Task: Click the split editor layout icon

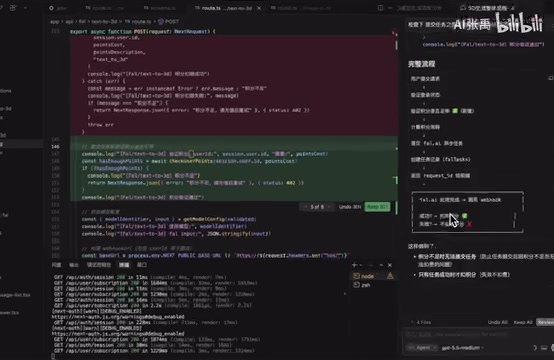Action: click(381, 7)
